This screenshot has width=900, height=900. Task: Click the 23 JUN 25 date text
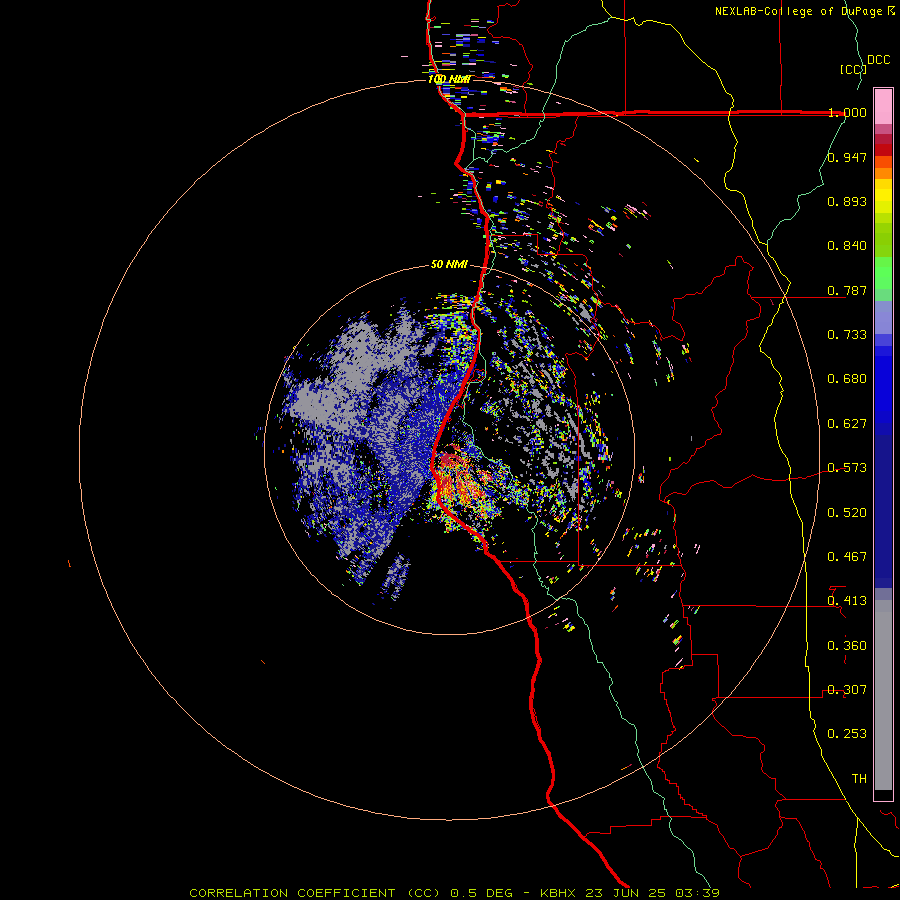click(624, 893)
